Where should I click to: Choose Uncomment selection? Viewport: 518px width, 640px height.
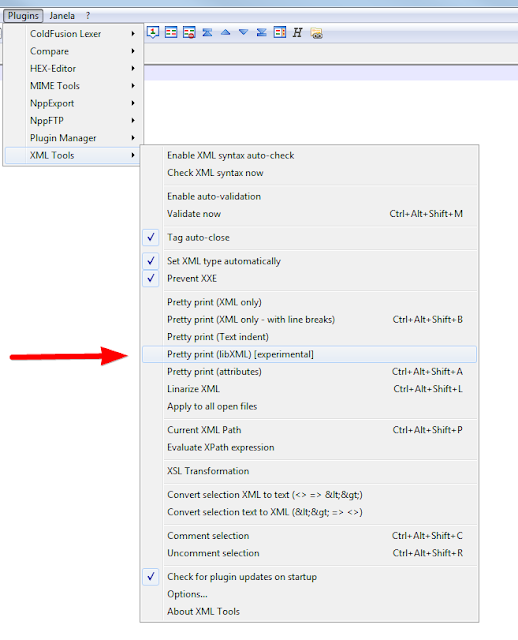point(309,553)
